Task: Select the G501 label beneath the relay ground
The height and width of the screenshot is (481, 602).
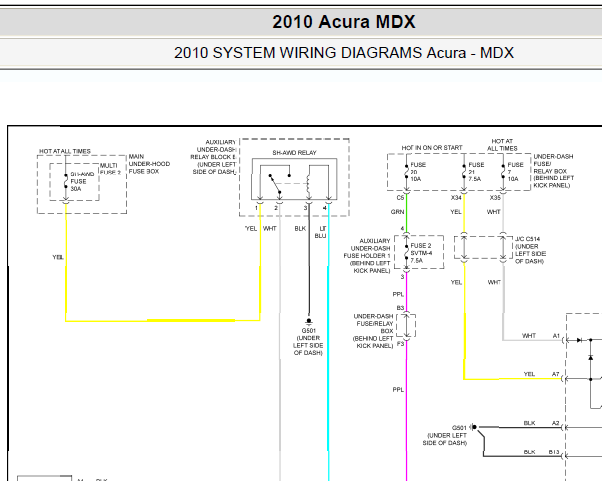Action: pyautogui.click(x=308, y=331)
